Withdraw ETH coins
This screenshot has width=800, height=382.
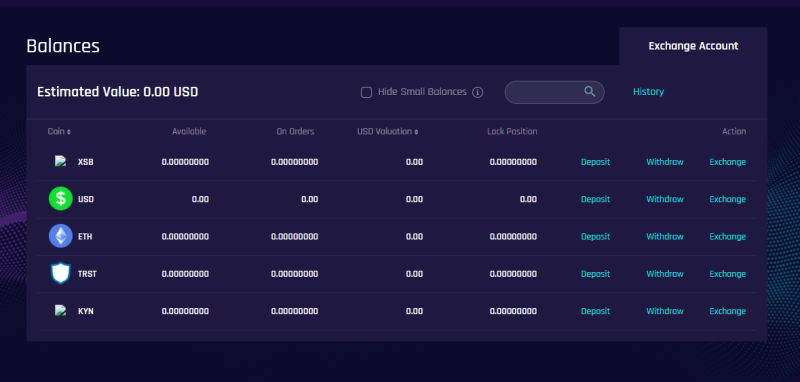(665, 237)
